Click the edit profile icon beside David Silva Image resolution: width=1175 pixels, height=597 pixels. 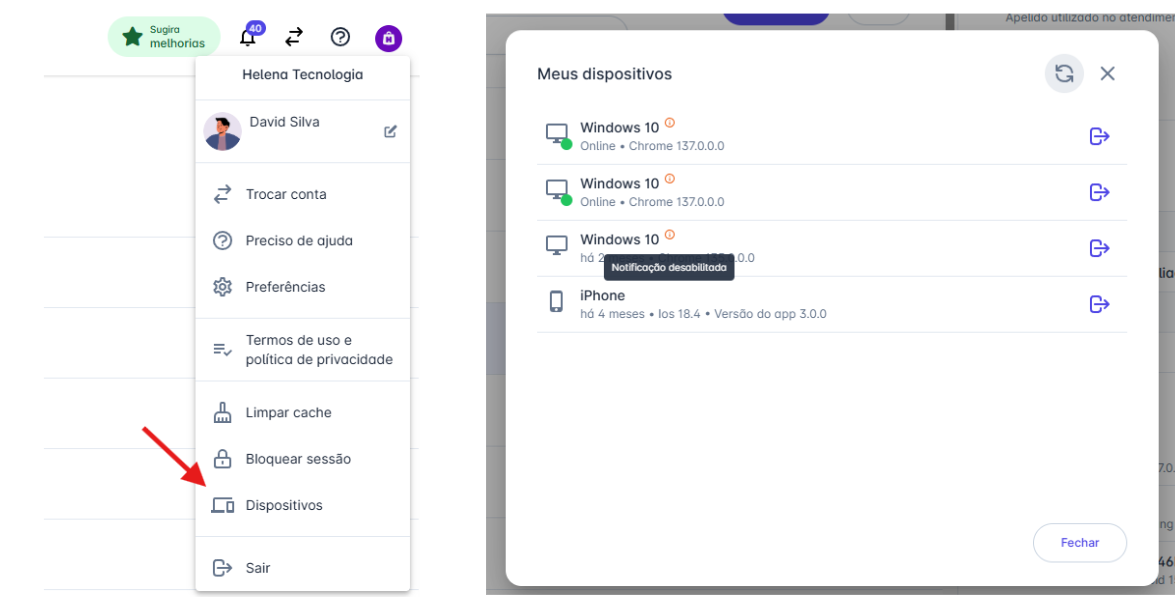click(x=390, y=131)
